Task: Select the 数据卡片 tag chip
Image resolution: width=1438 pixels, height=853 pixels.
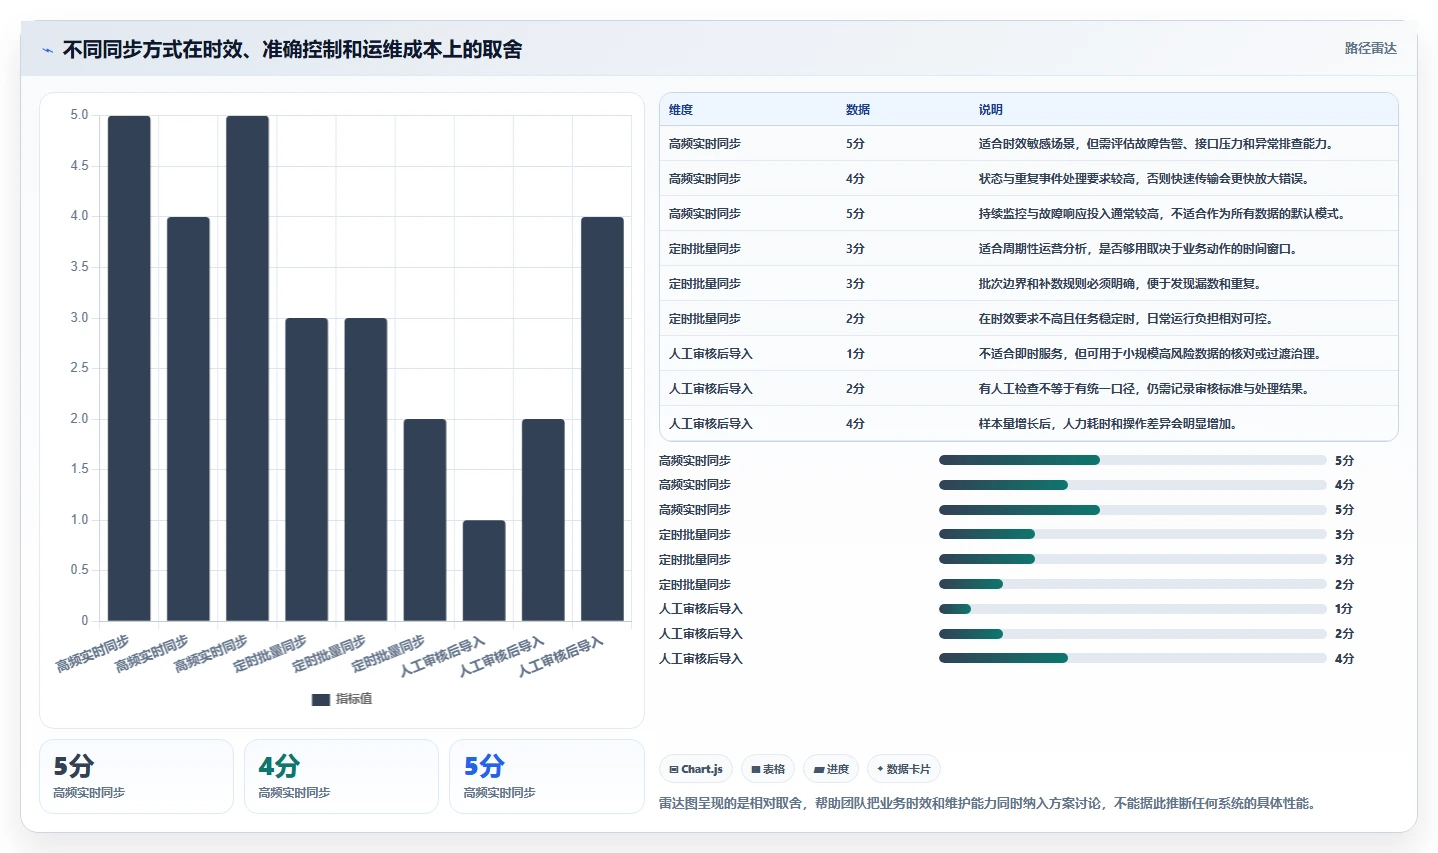Action: pos(904,769)
